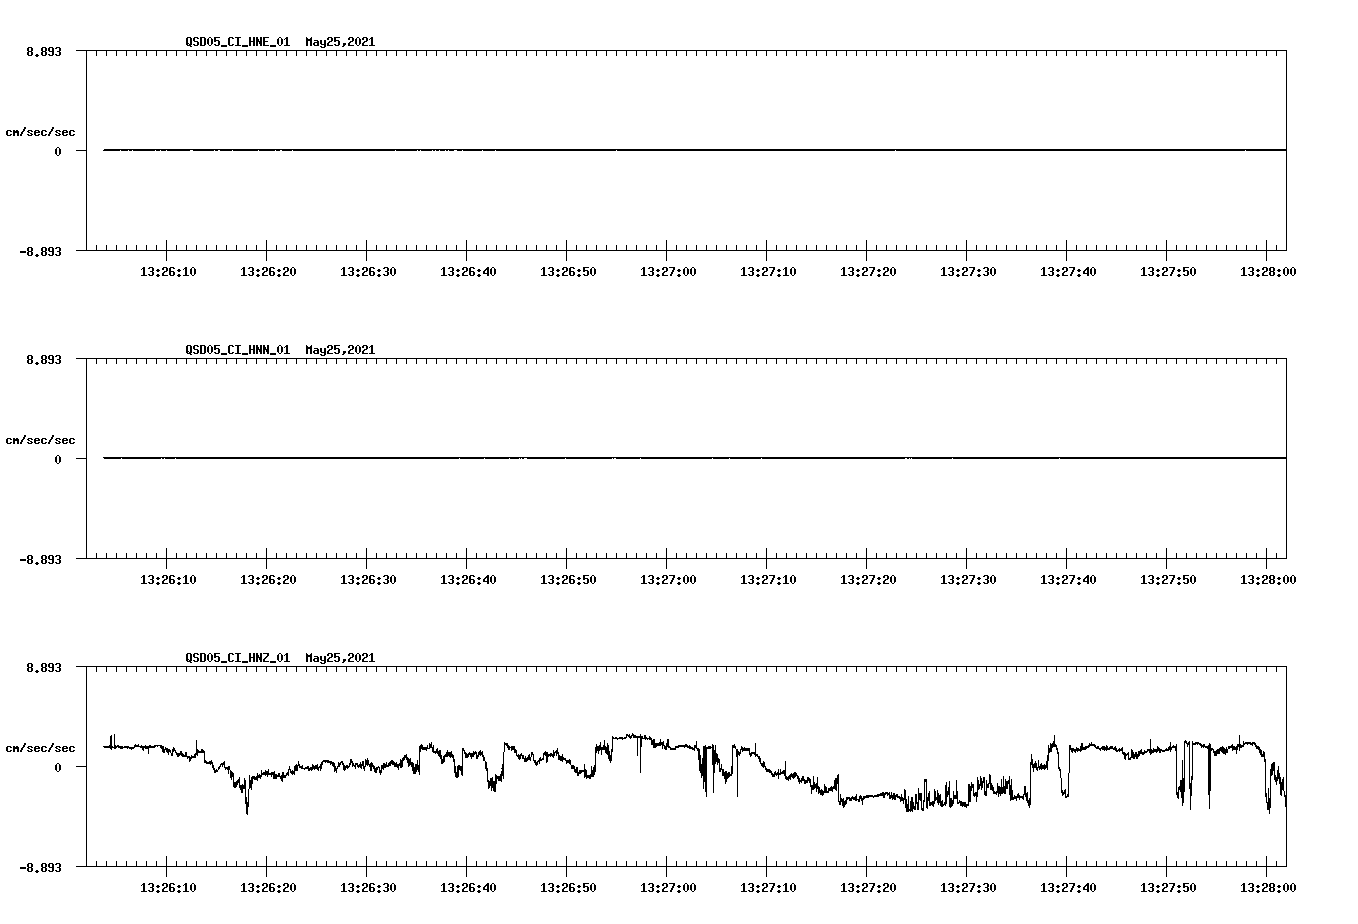Viewport: 1358px width, 924px height.
Task: Click the QSD05_CI_HNN_01 channel label
Action: pyautogui.click(x=238, y=350)
